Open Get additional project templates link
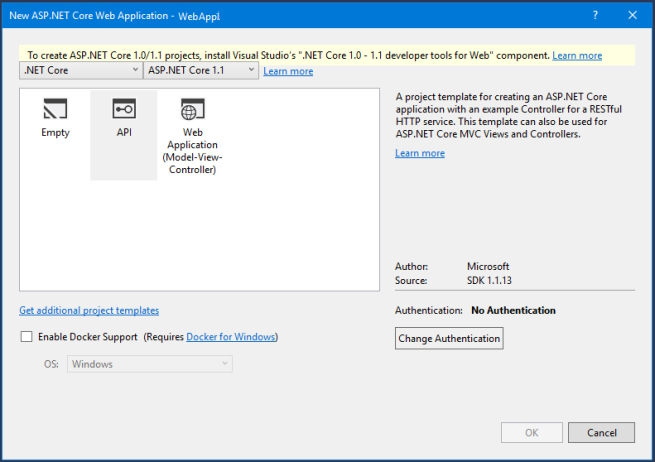The height and width of the screenshot is (462, 655). coord(89,311)
